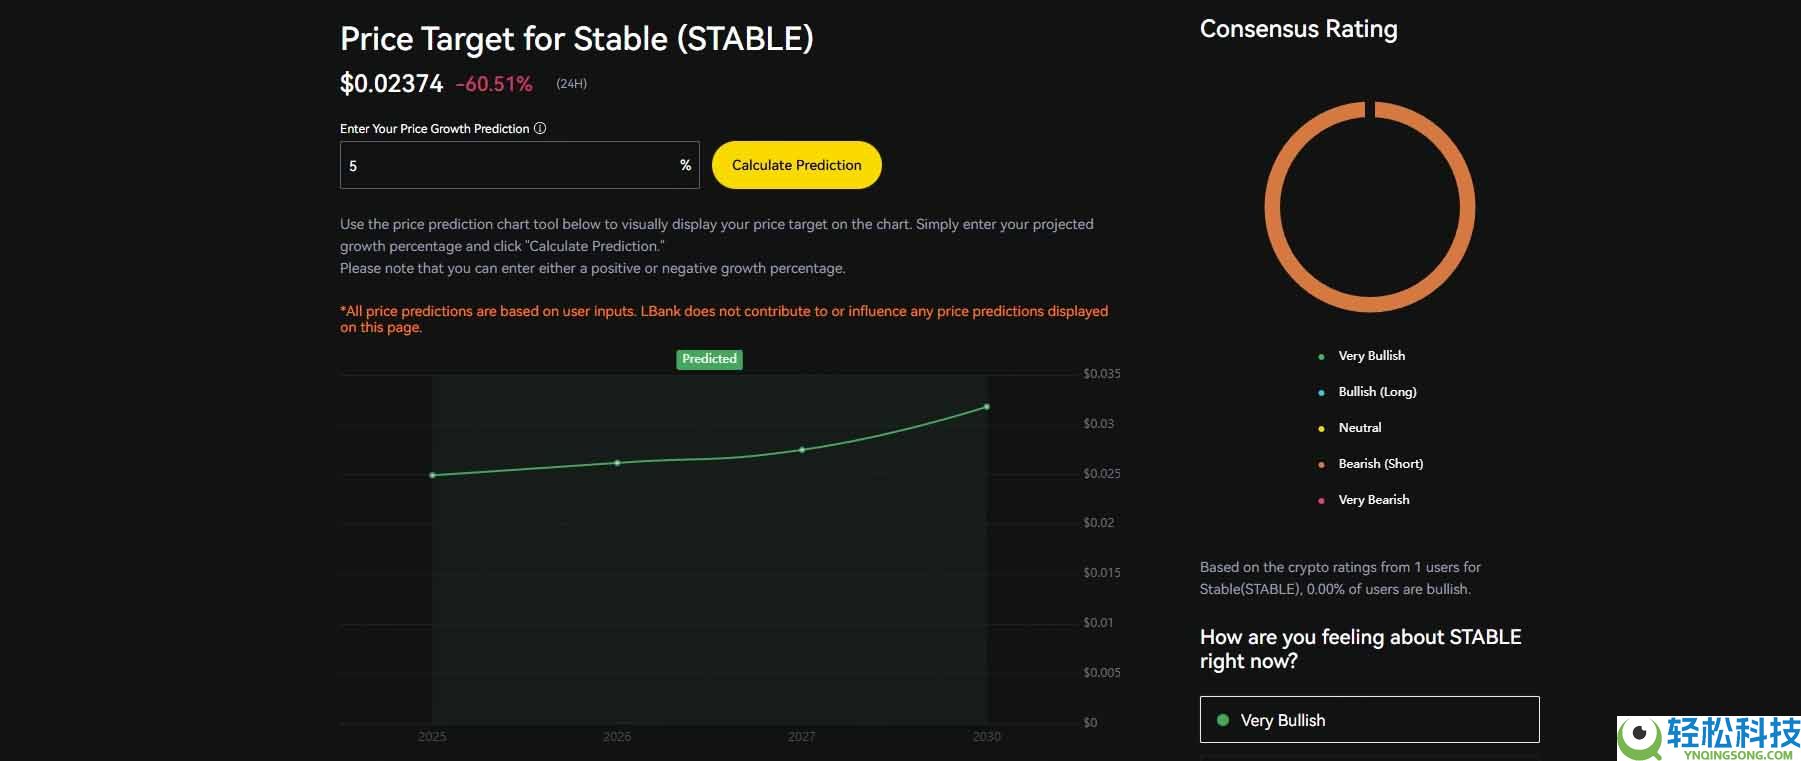The width and height of the screenshot is (1801, 761).
Task: Click the 2025 label on the chart x-axis
Action: coord(432,737)
